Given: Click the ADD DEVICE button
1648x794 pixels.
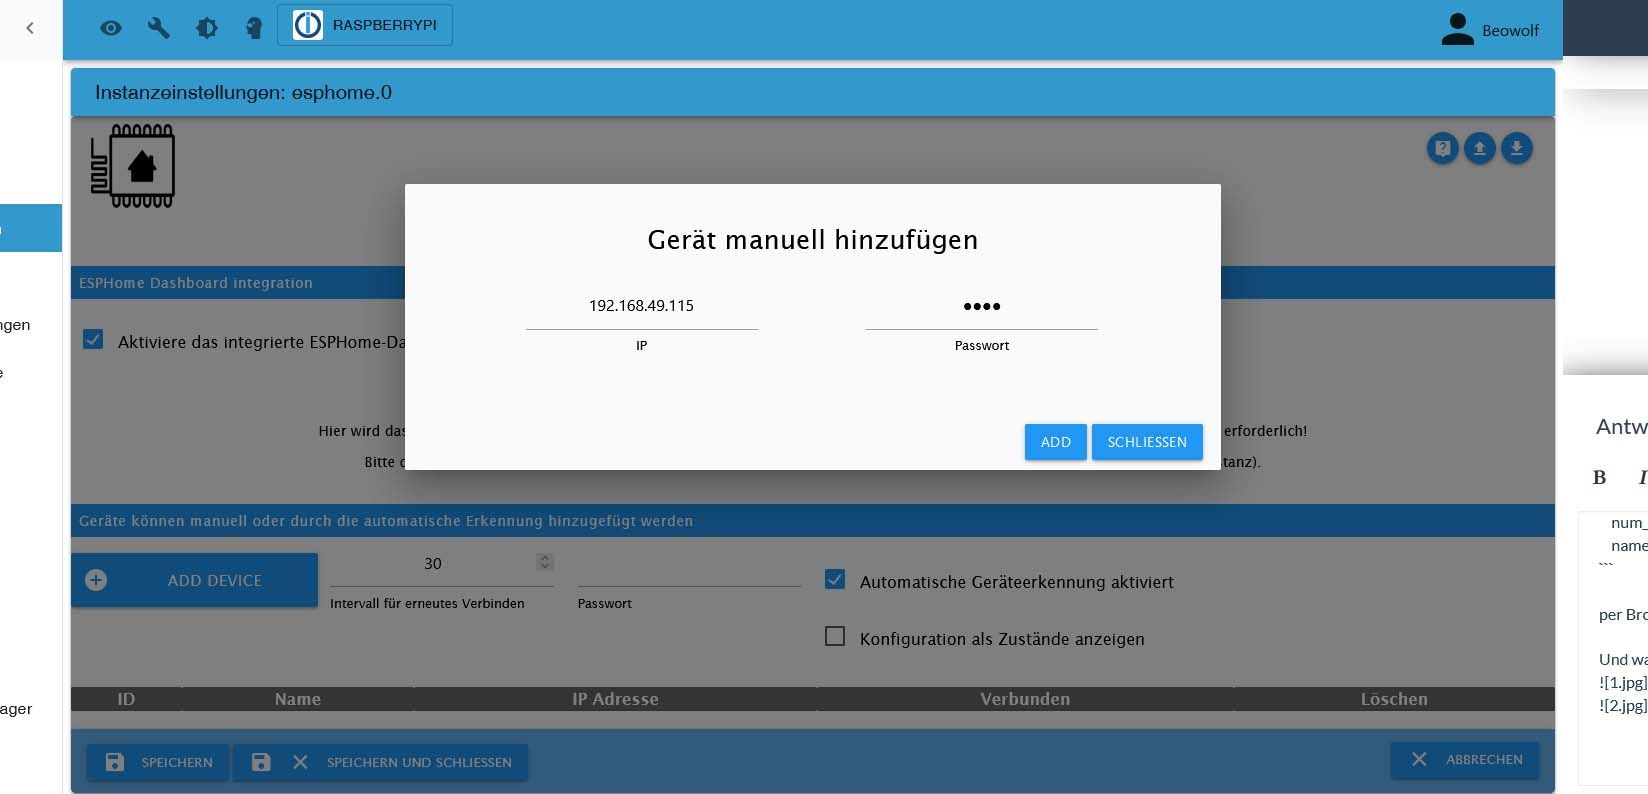Looking at the screenshot, I should point(194,580).
